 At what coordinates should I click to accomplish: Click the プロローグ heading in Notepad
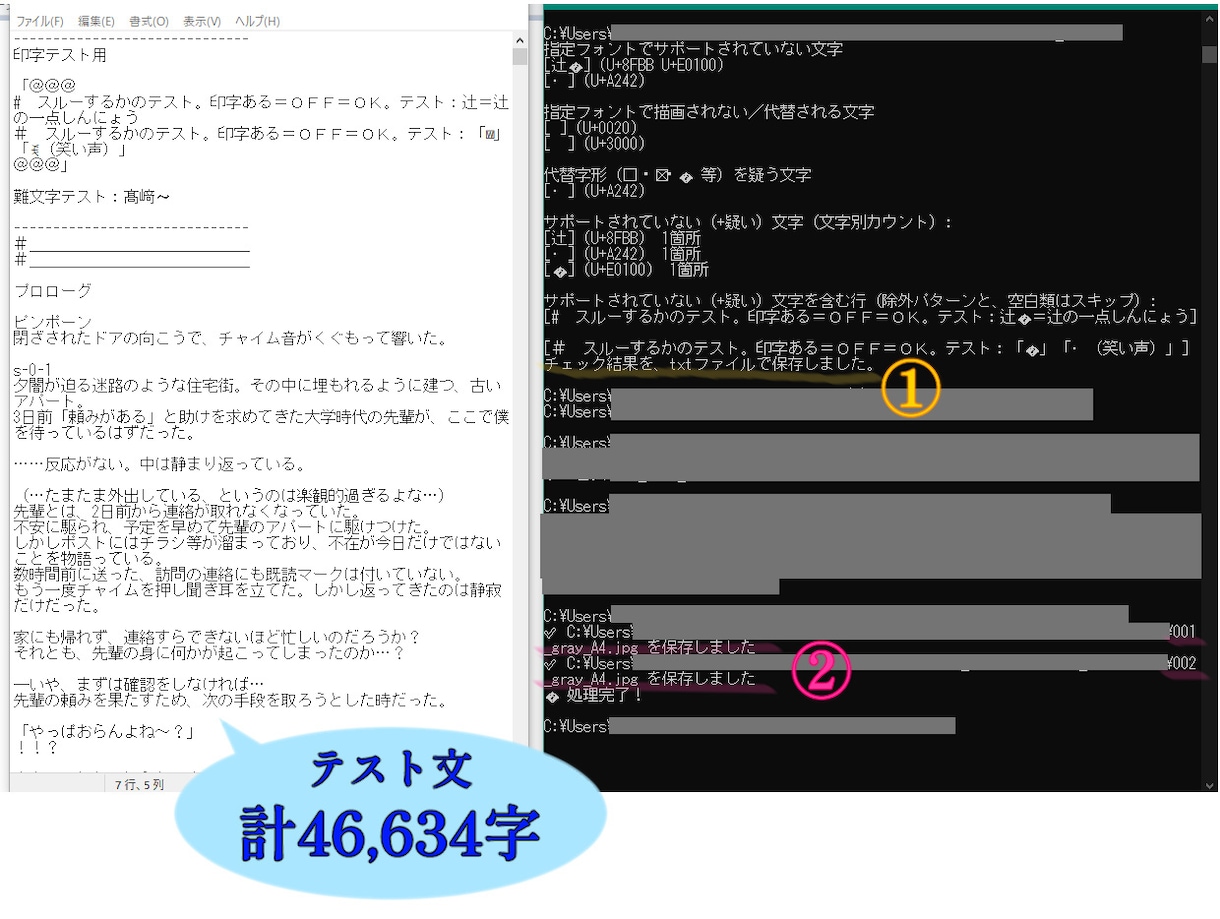click(53, 291)
